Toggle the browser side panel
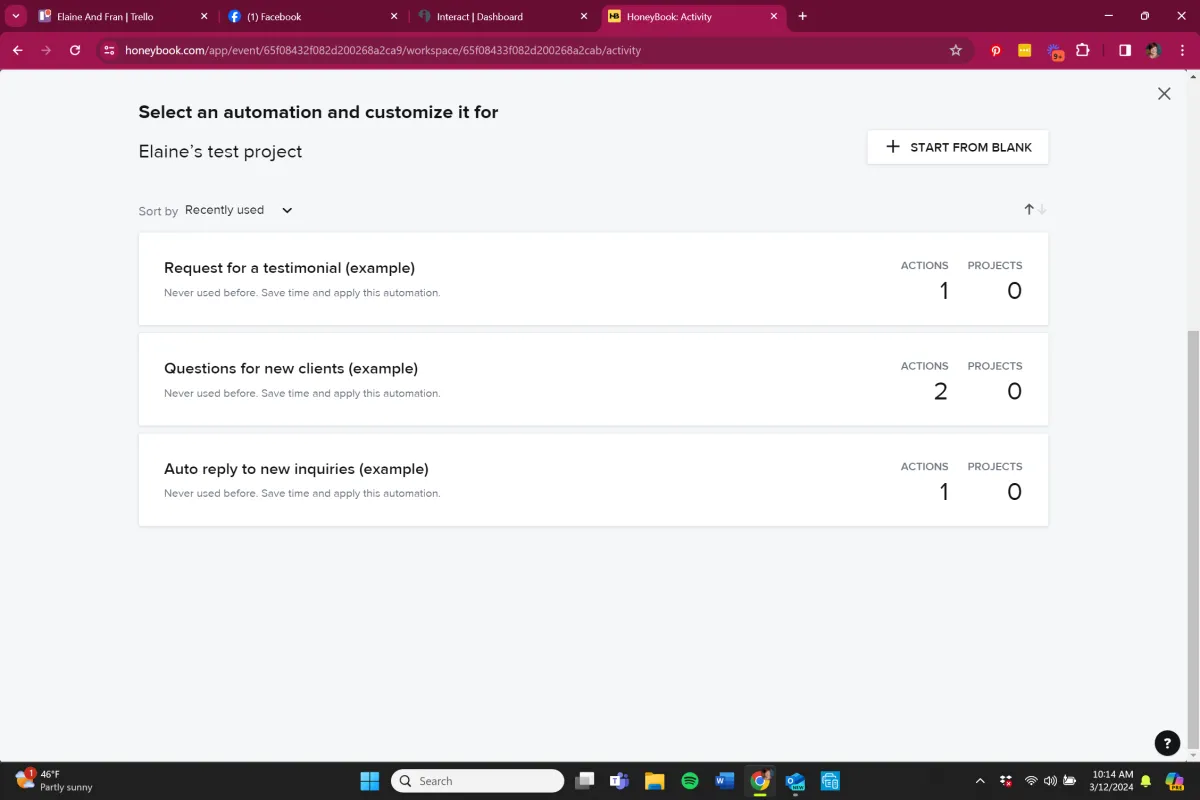Screen dimensions: 1200x800 point(1125,50)
